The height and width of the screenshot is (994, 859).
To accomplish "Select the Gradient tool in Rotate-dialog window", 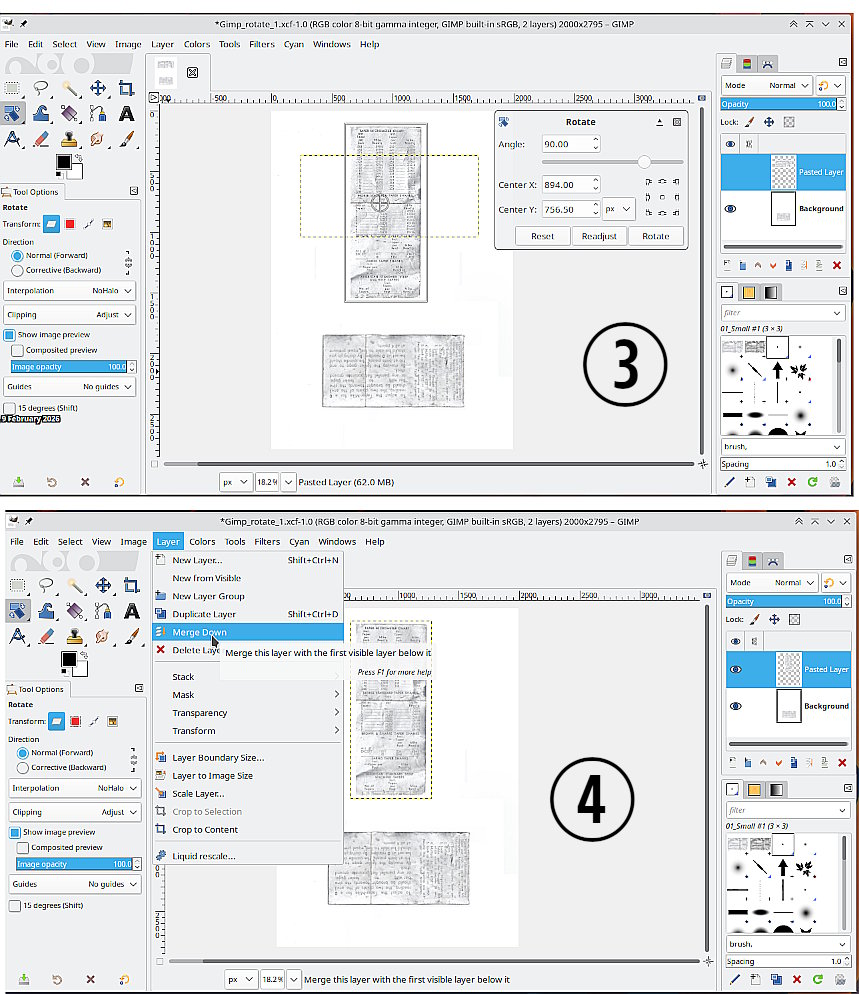I will (x=70, y=113).
